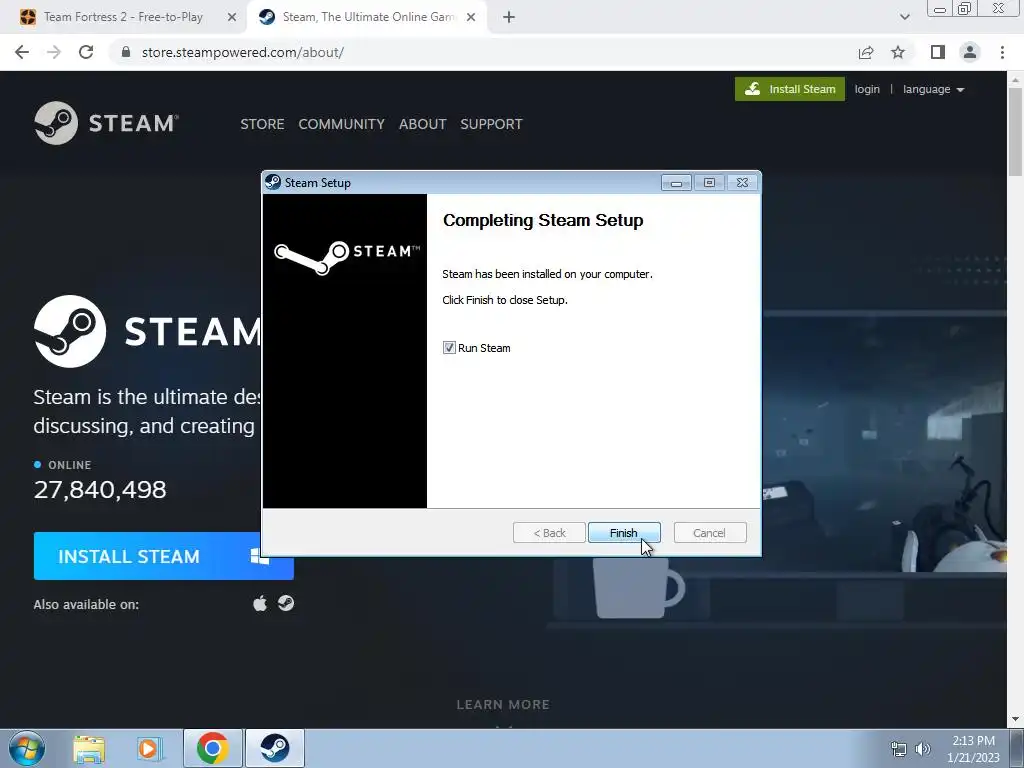Open the STORE menu item
Screen dimensions: 1024x768
coord(262,124)
